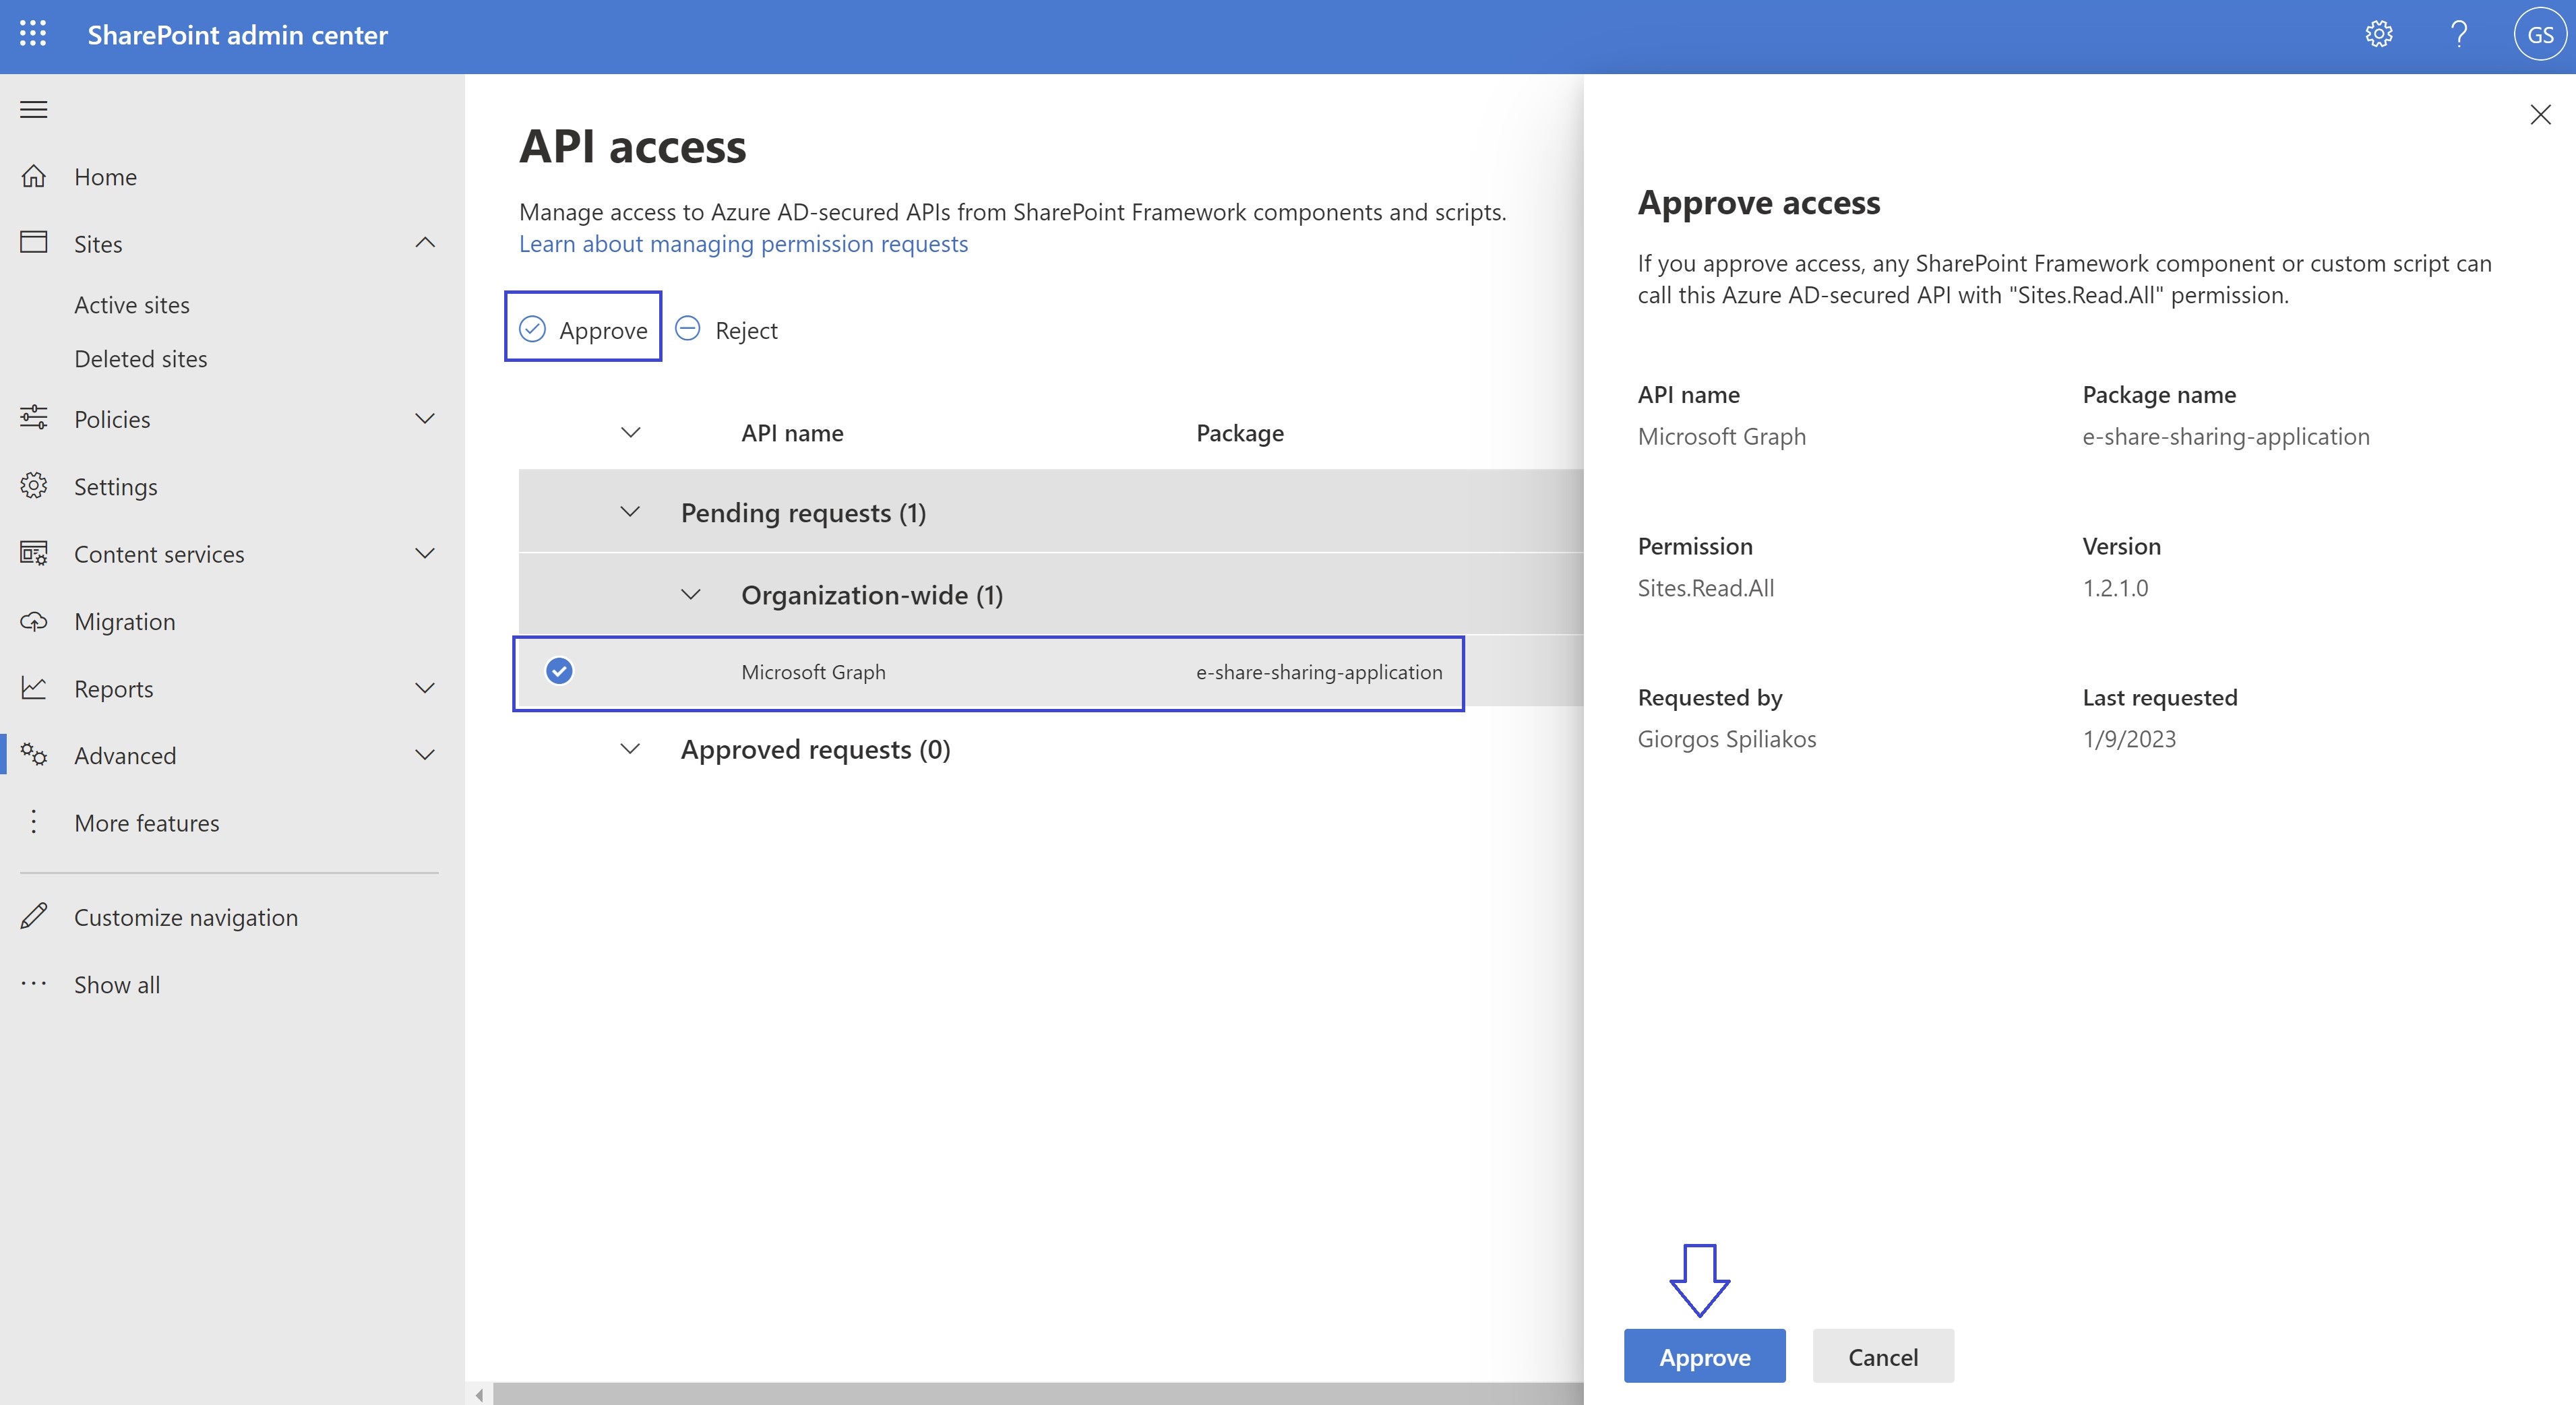Click Reject in the command bar
The width and height of the screenshot is (2576, 1405).
tap(727, 329)
